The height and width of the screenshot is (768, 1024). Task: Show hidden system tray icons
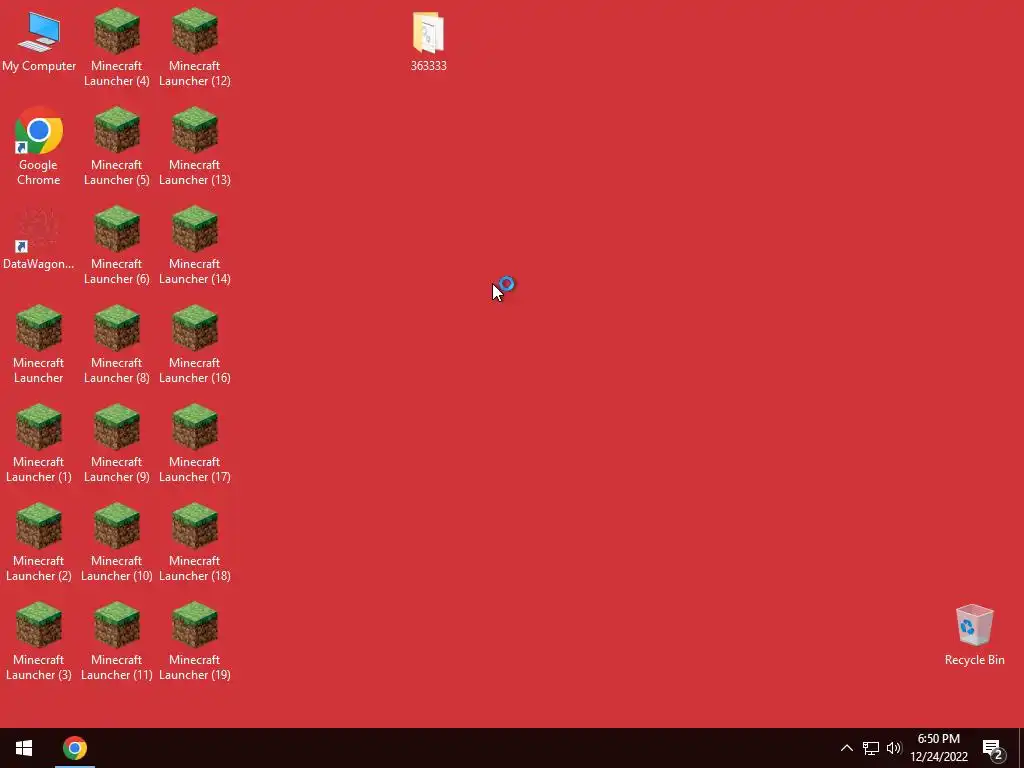click(x=846, y=748)
